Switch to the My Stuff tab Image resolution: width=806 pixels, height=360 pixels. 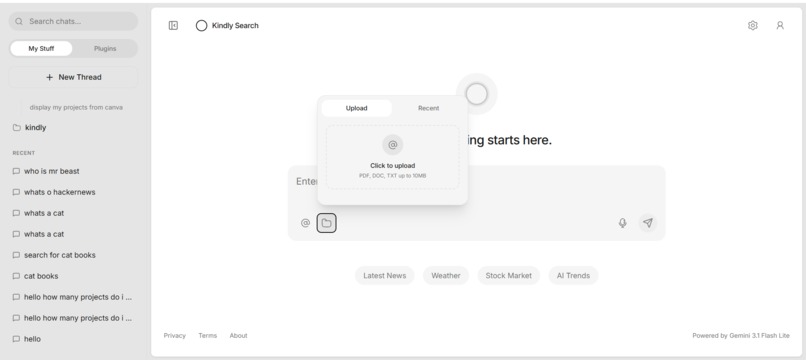point(41,48)
